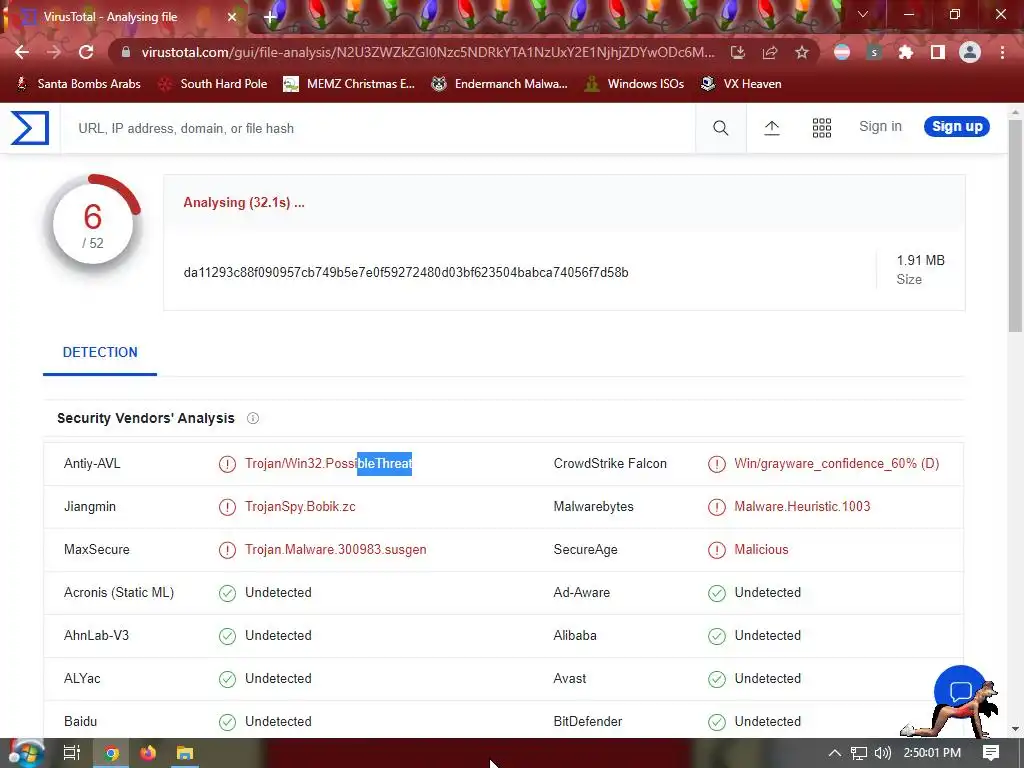Image resolution: width=1024 pixels, height=768 pixels.
Task: Click the Sign in link
Action: [880, 127]
